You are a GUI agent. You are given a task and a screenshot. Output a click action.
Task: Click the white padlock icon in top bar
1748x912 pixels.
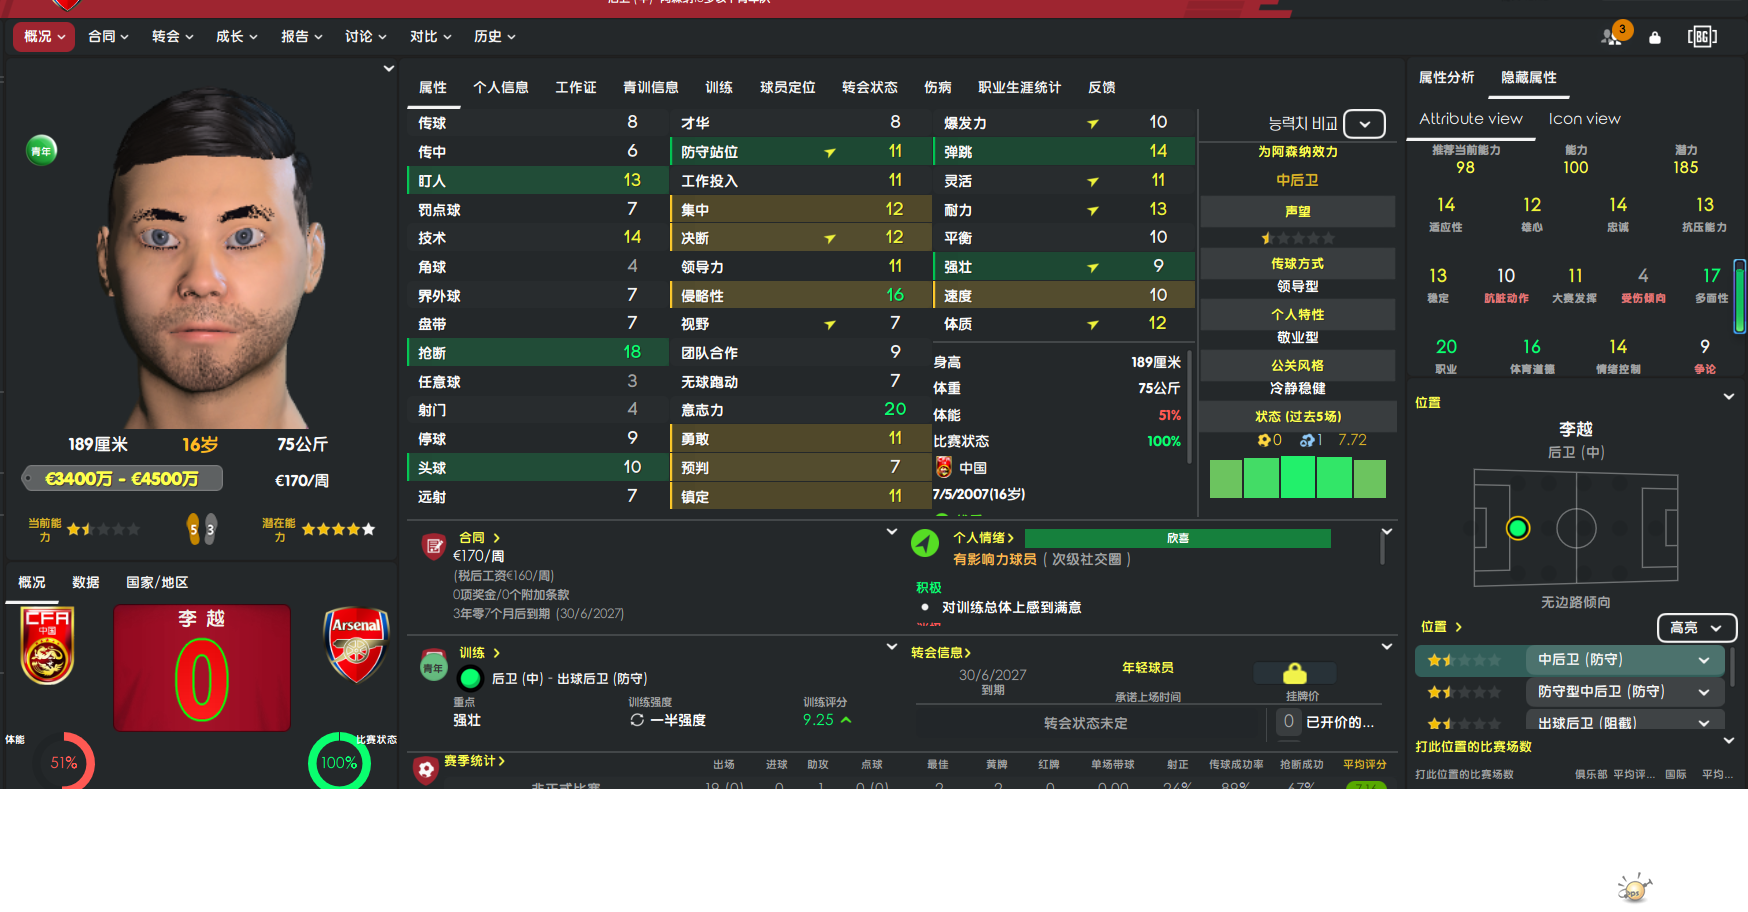point(1655,37)
